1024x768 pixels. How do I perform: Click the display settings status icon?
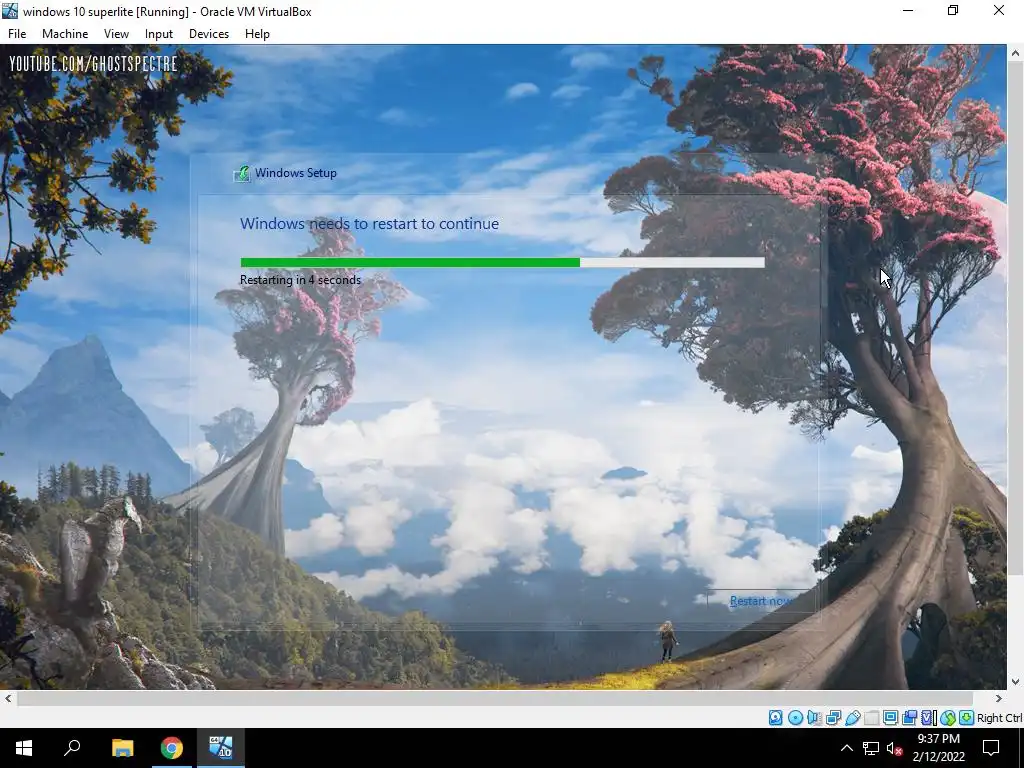tap(890, 718)
